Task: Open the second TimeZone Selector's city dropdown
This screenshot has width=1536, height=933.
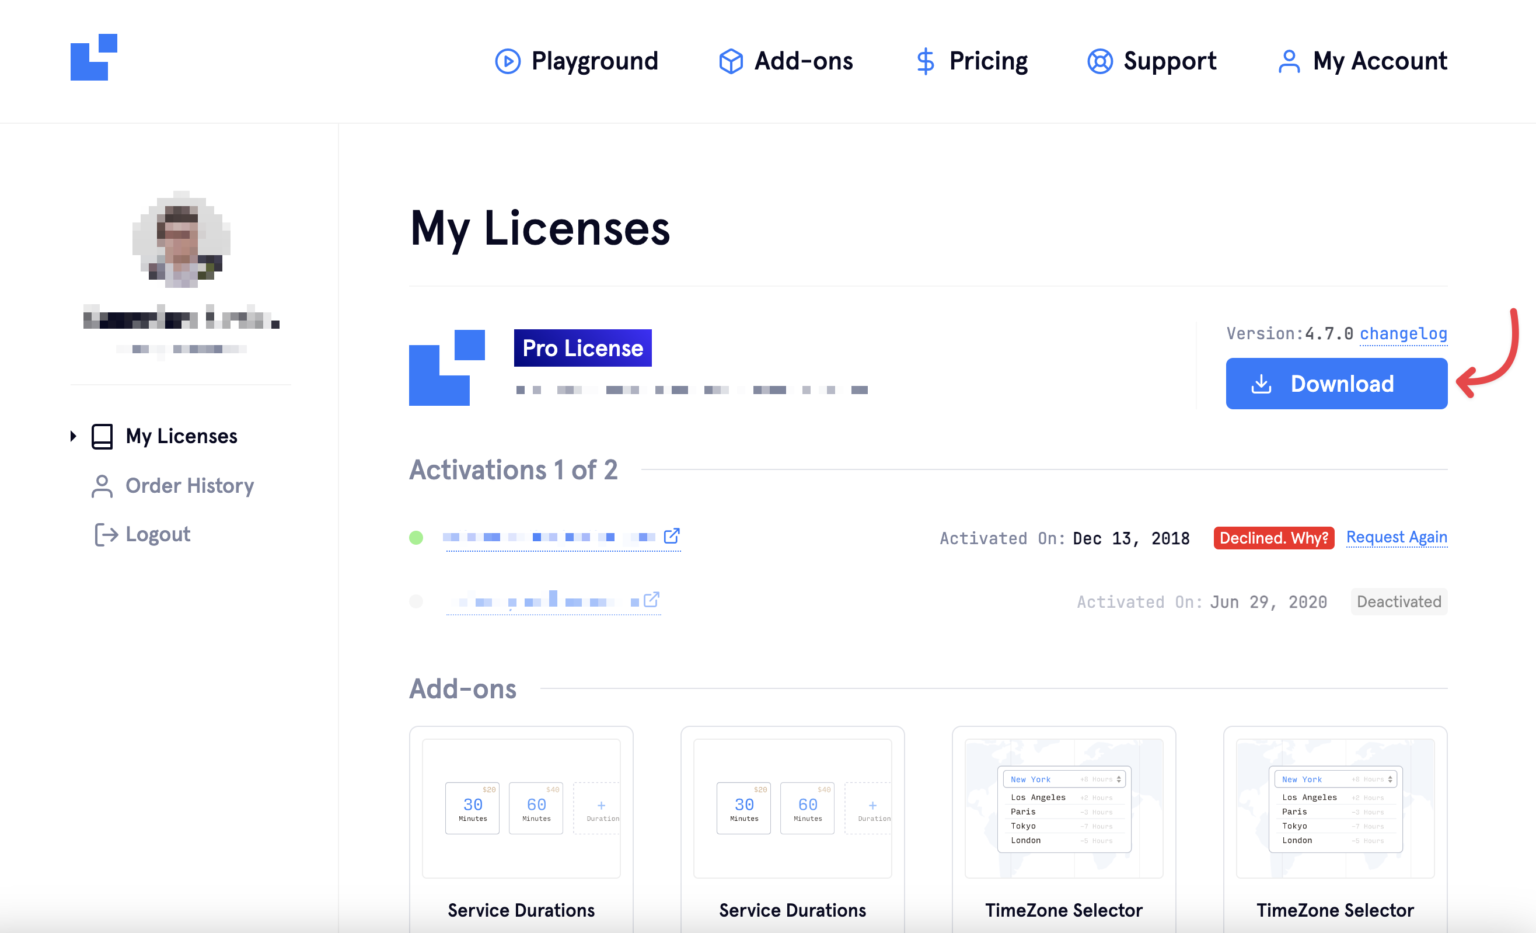Action: (x=1335, y=778)
